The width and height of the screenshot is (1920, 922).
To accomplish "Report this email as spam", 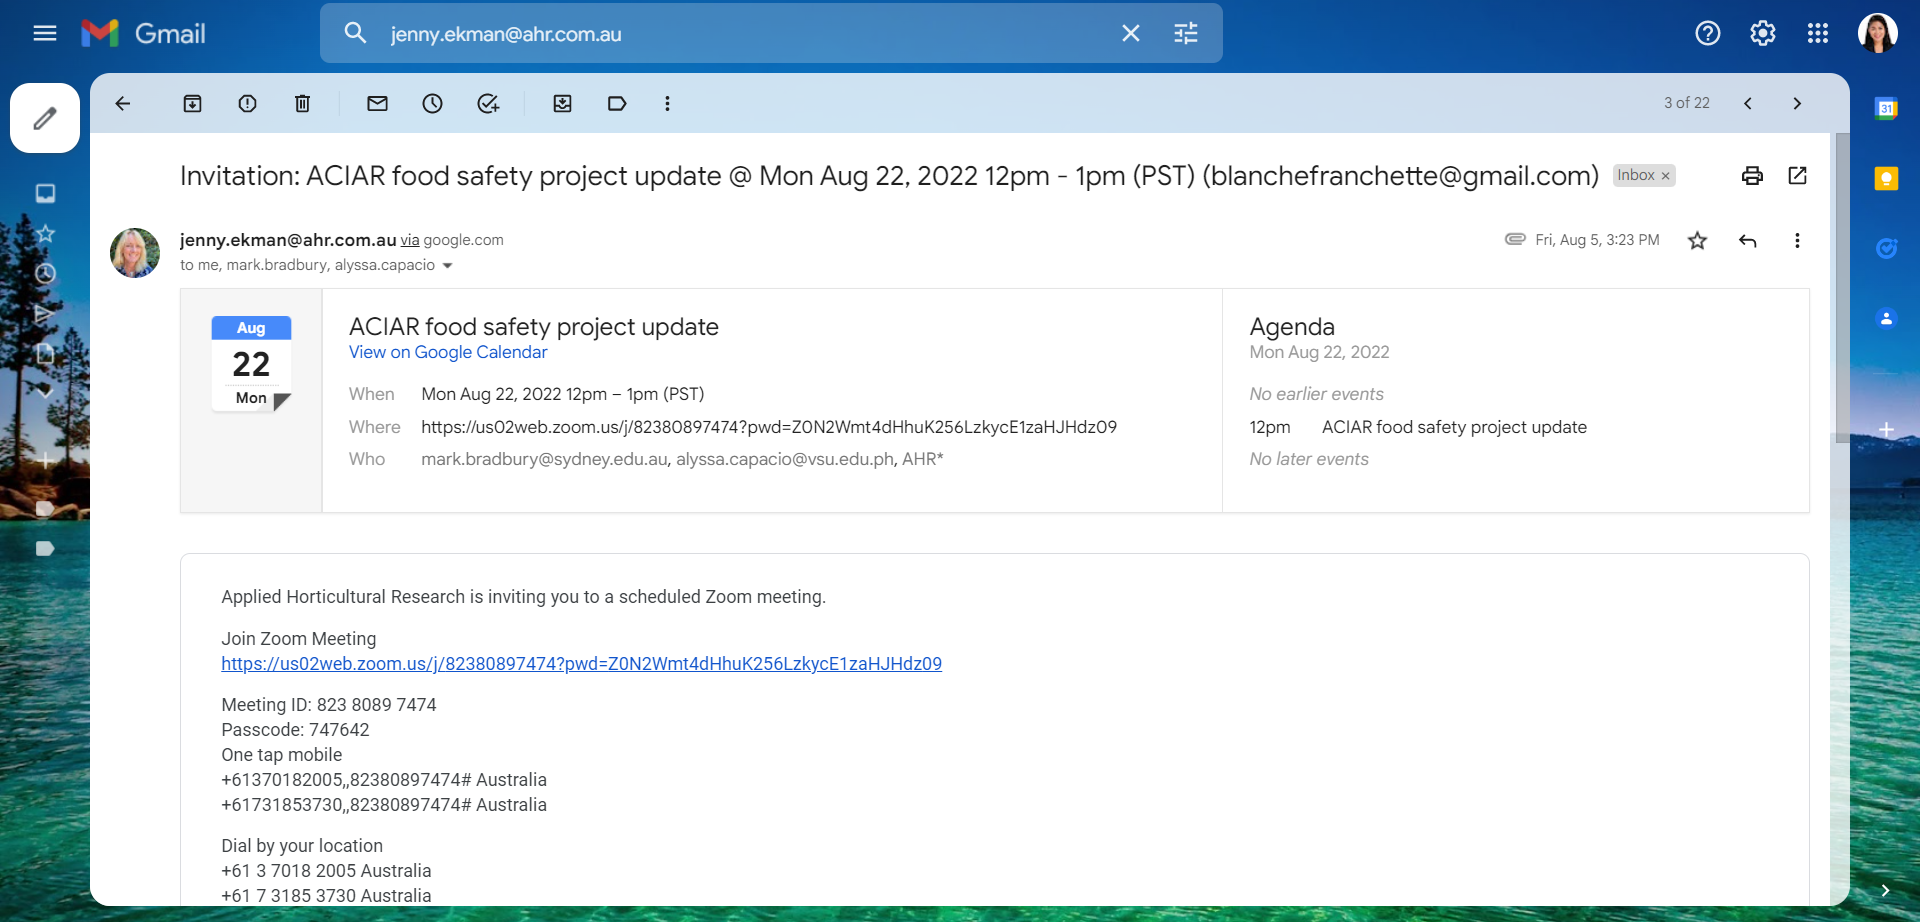I will pyautogui.click(x=247, y=103).
